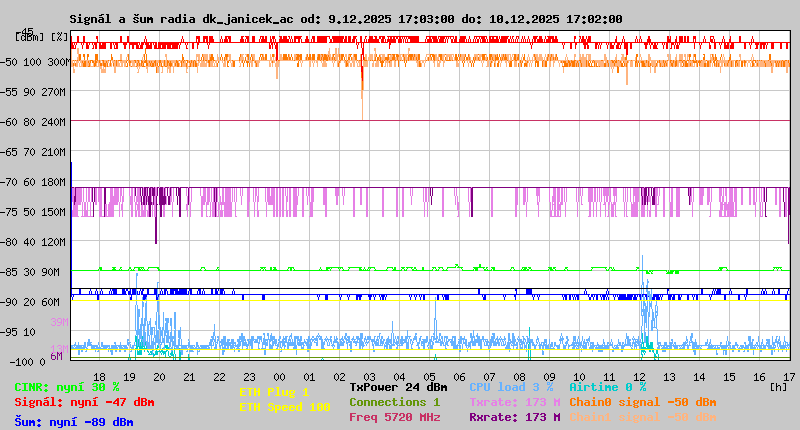Click the '19' hour label on time axis
This screenshot has width=800, height=430.
(130, 377)
